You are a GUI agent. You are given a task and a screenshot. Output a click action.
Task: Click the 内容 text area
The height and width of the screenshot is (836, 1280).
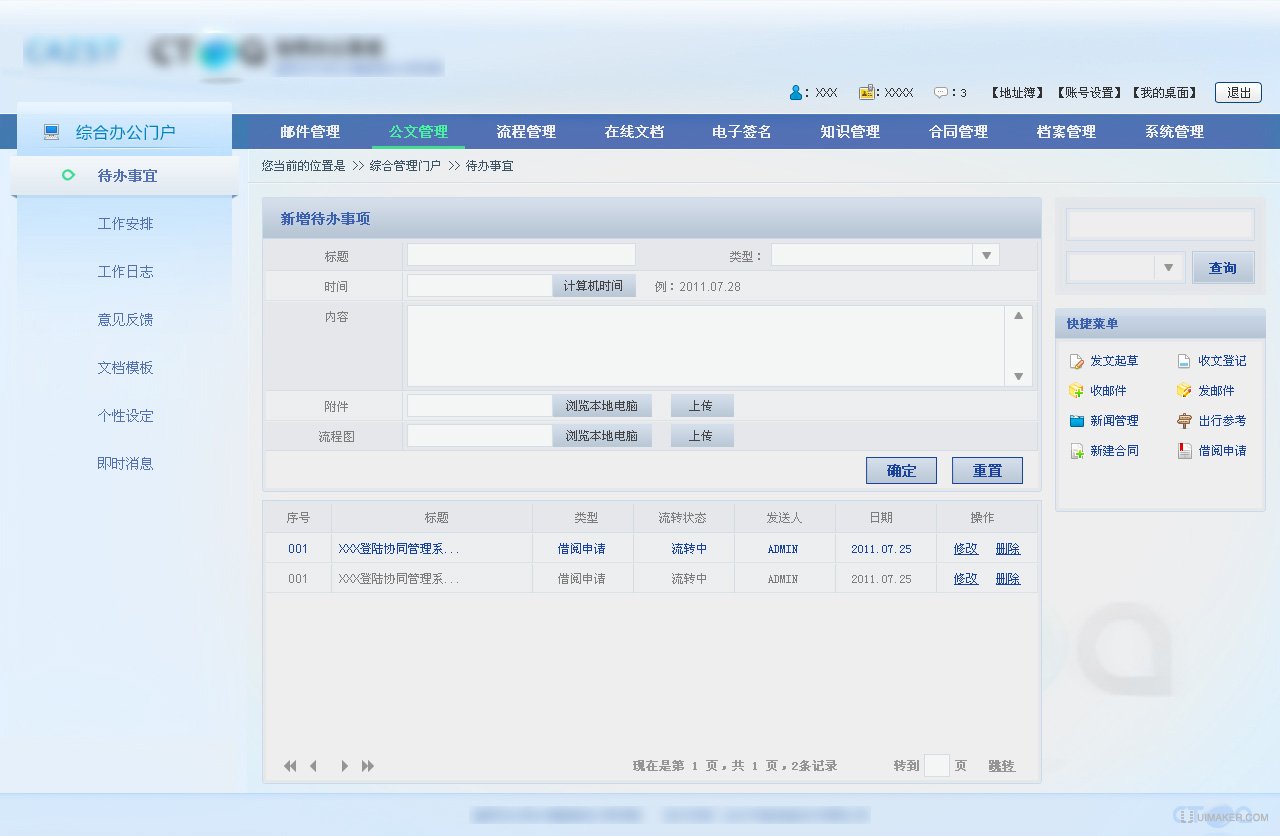pos(706,346)
